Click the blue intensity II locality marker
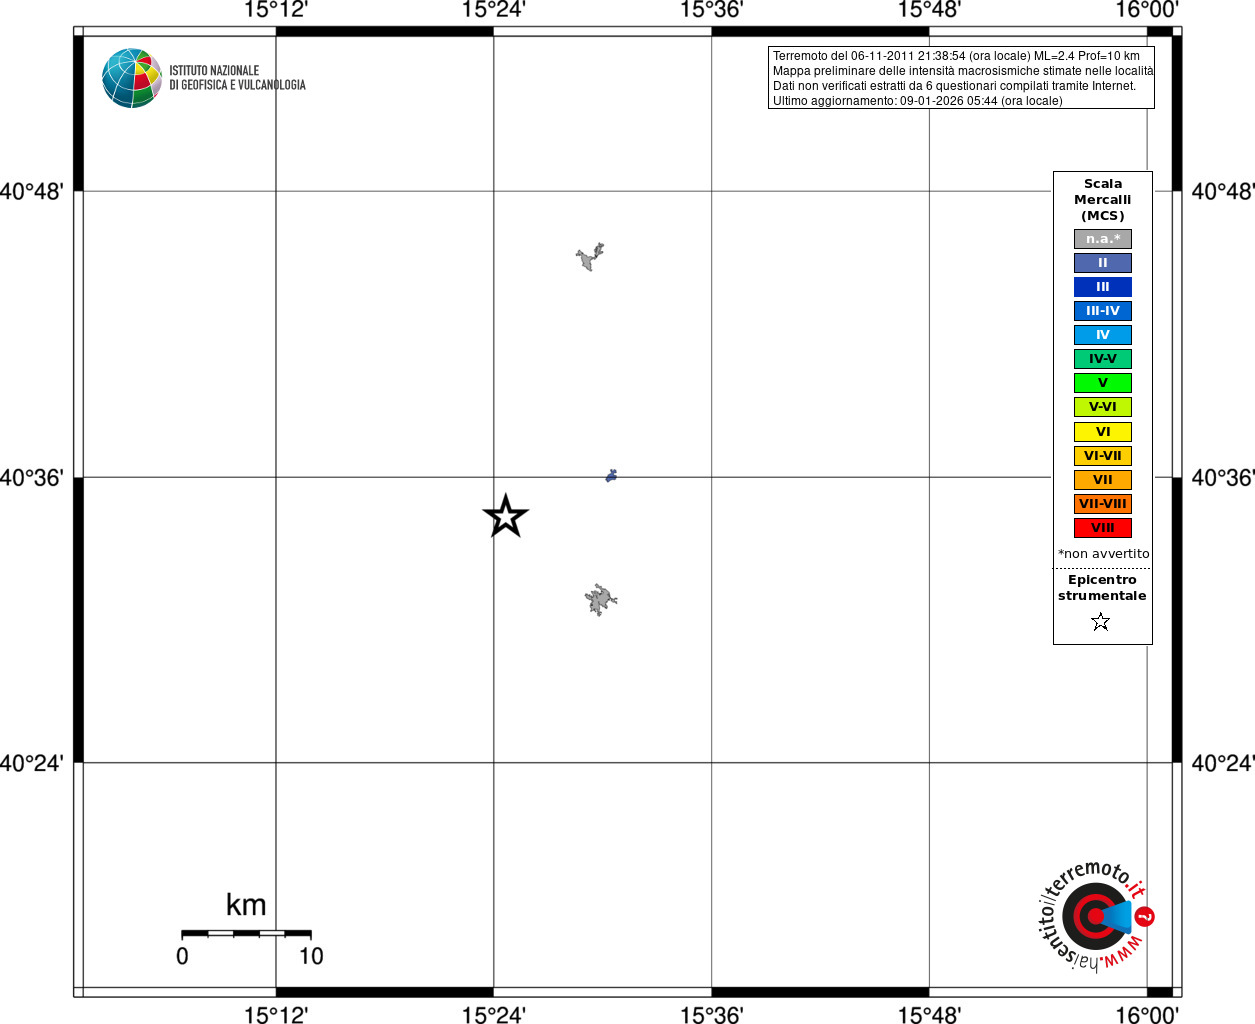1255x1024 pixels. [611, 476]
